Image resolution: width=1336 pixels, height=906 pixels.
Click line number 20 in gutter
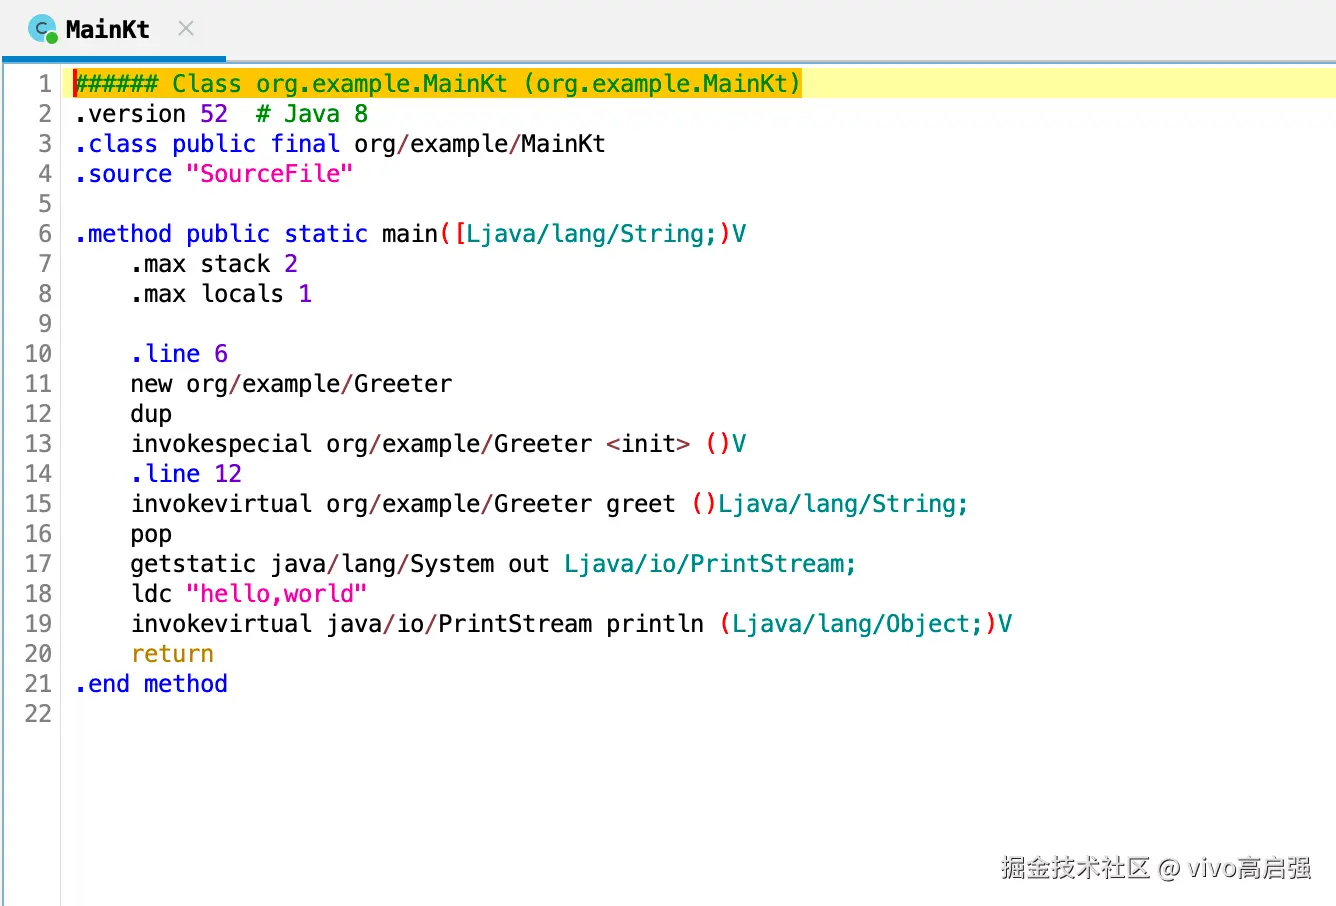38,654
